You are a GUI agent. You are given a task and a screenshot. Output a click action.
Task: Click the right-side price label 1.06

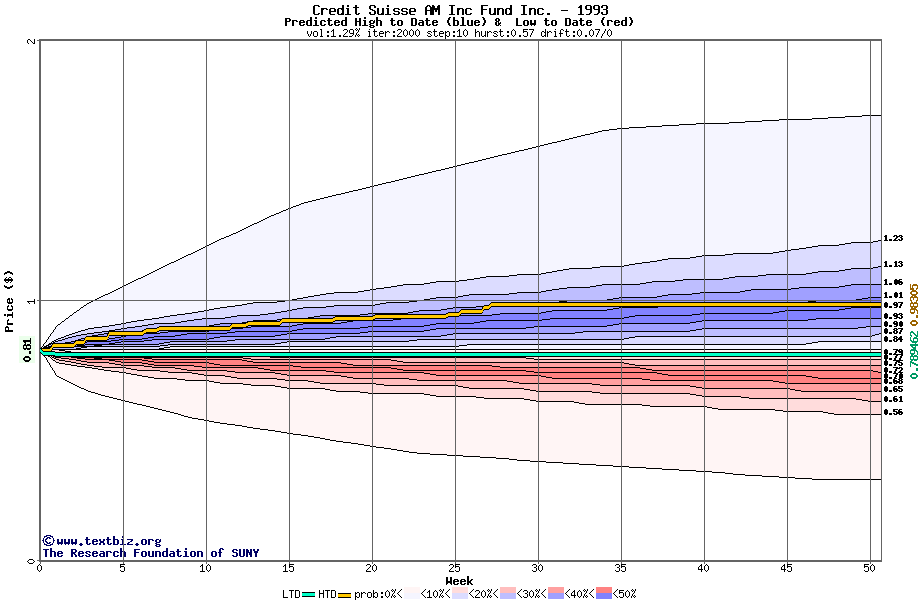click(x=893, y=282)
